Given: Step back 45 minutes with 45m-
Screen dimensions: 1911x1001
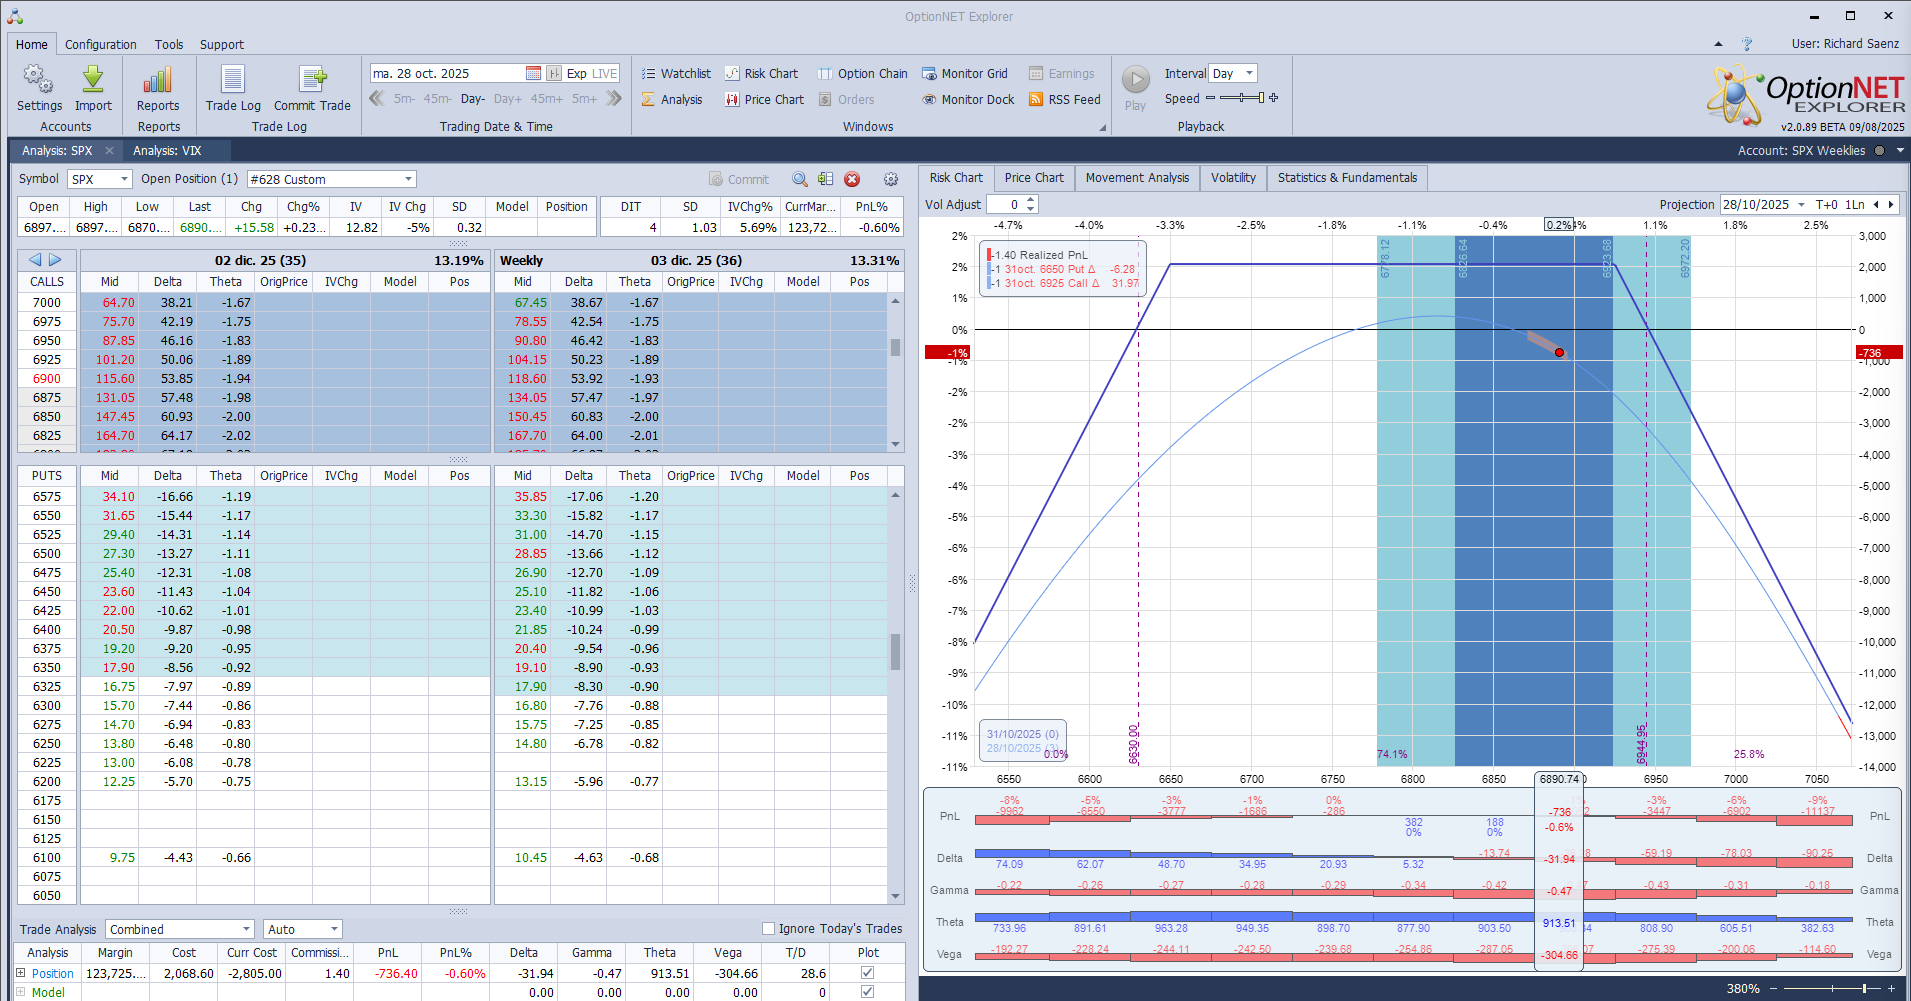Looking at the screenshot, I should [438, 99].
